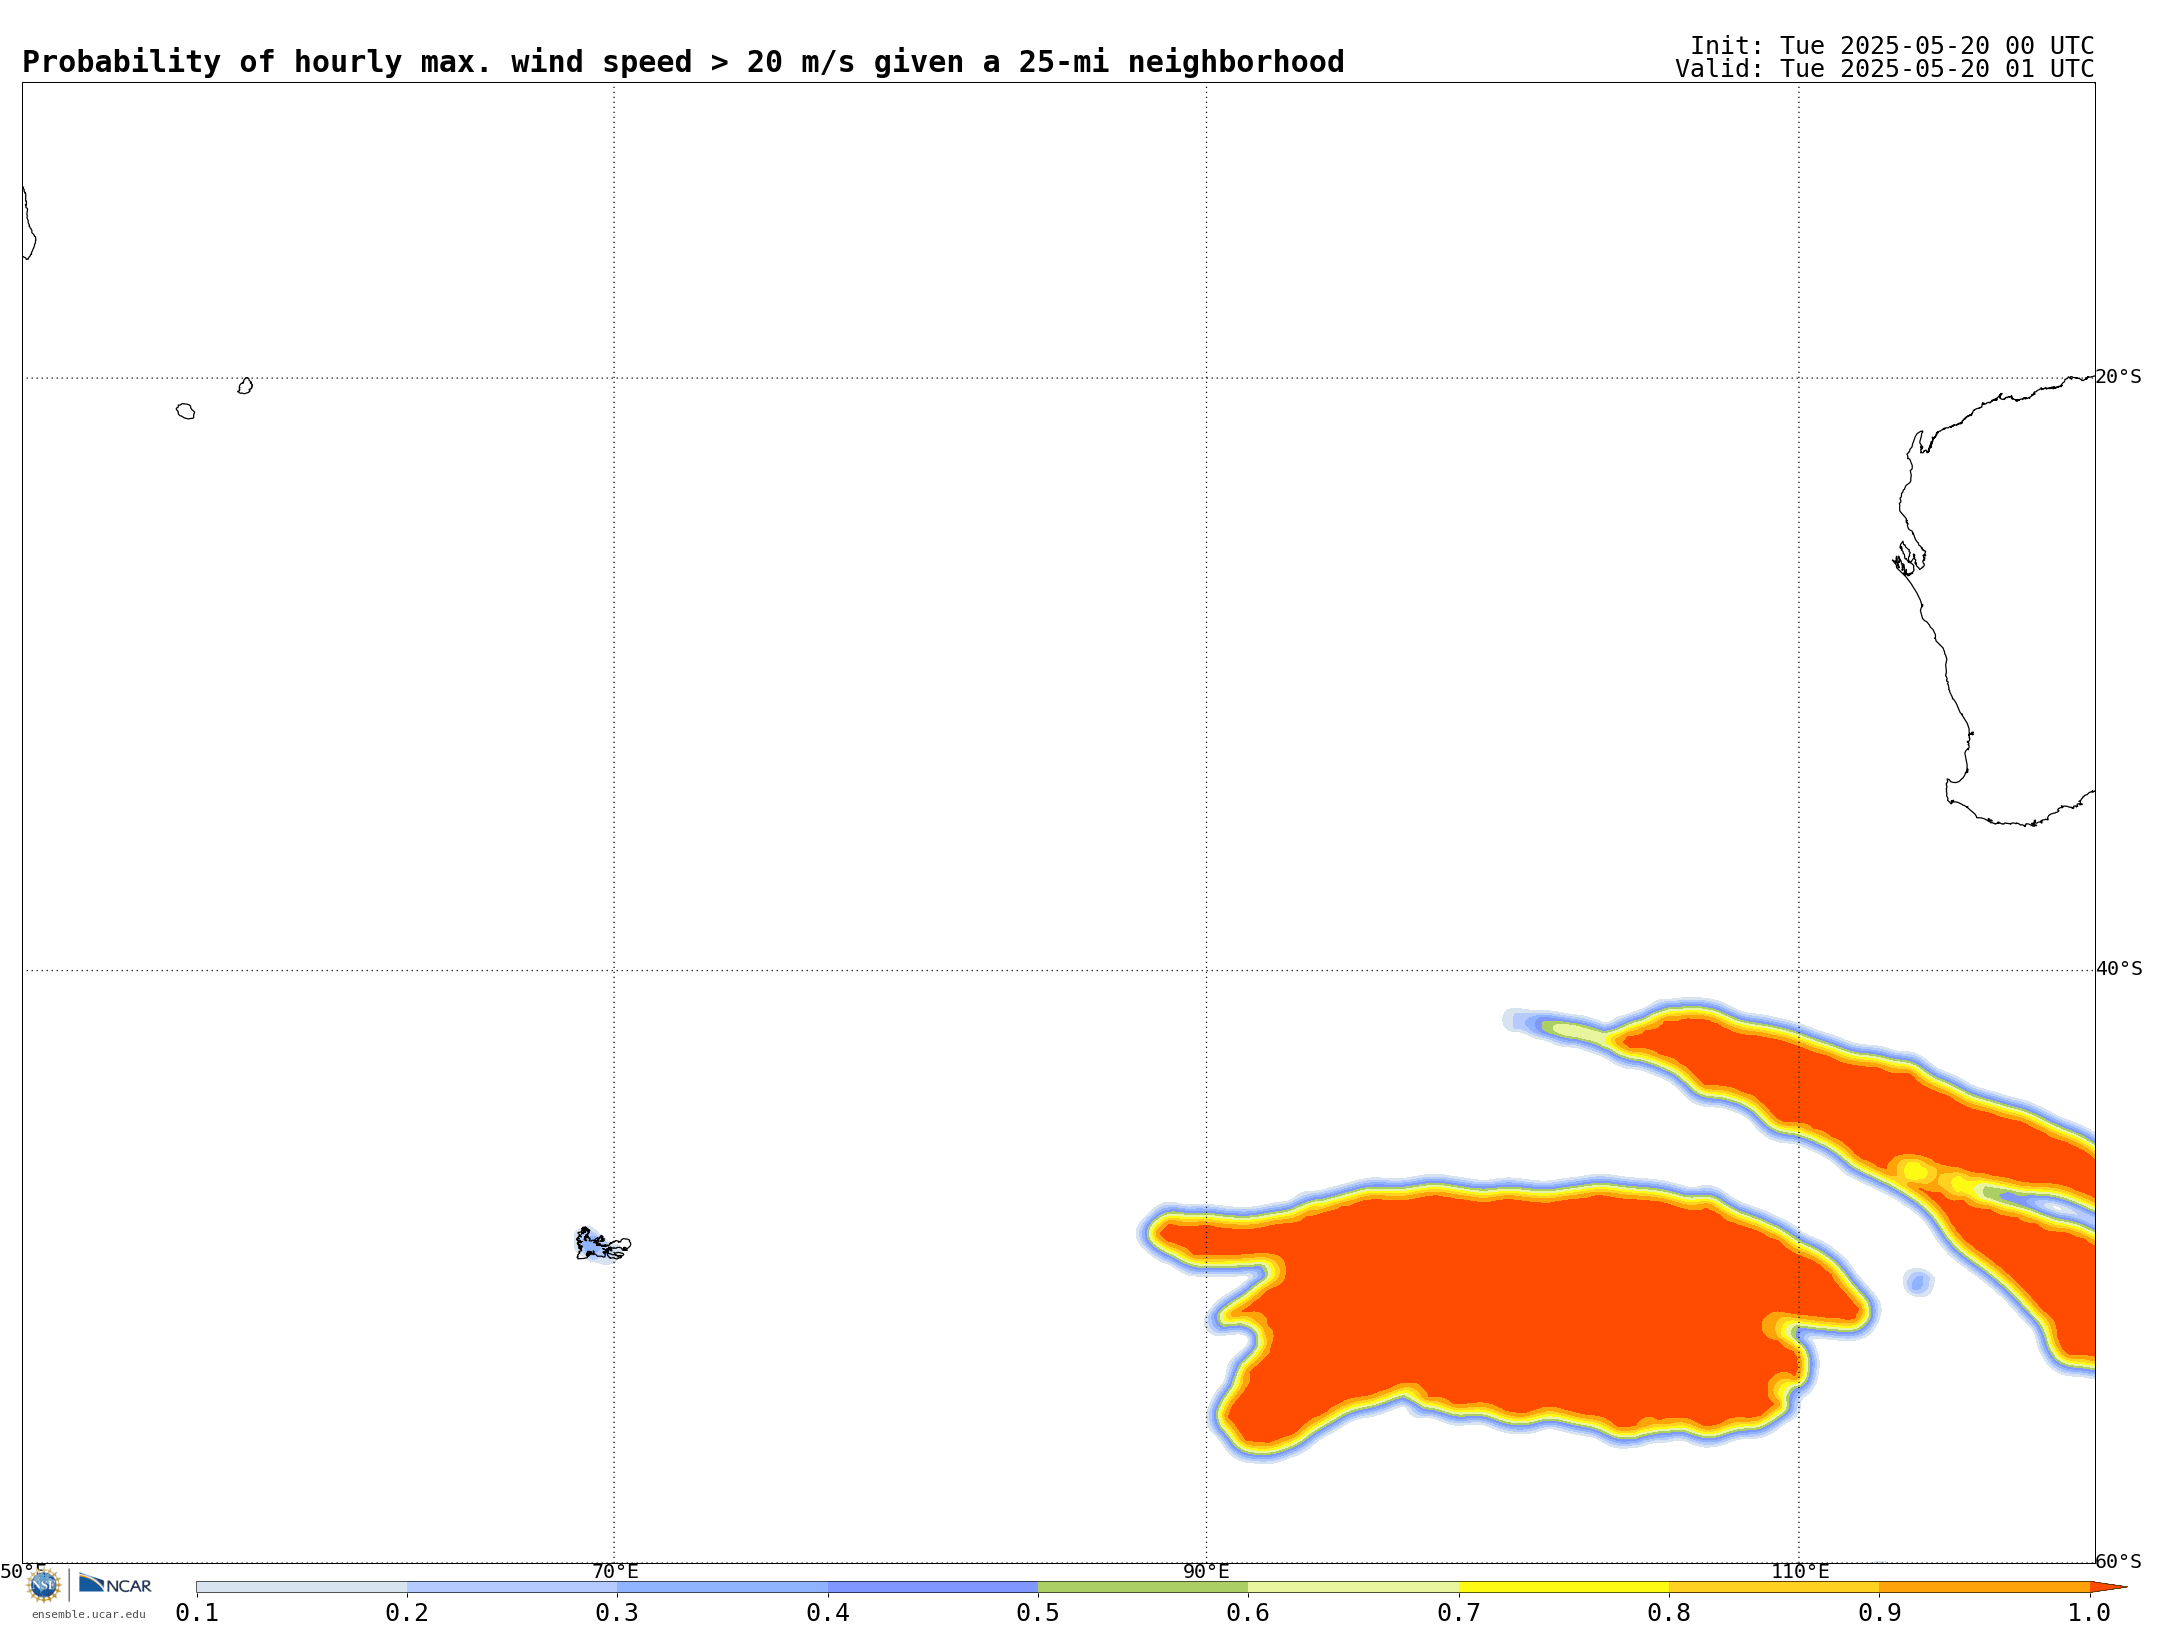Click the 90°E longitude label
This screenshot has width=2160, height=1626.
pos(1206,1571)
